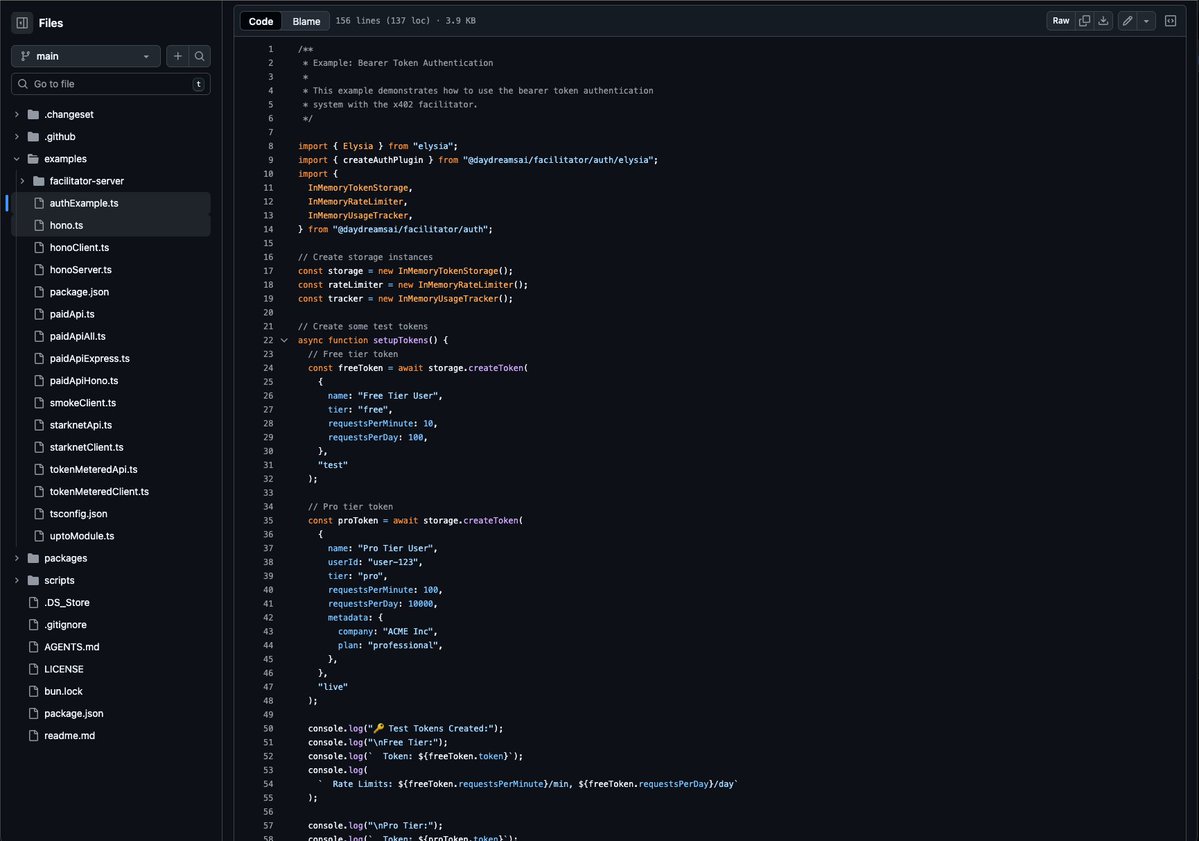Open authExample.ts file
1199x841 pixels.
tap(84, 203)
